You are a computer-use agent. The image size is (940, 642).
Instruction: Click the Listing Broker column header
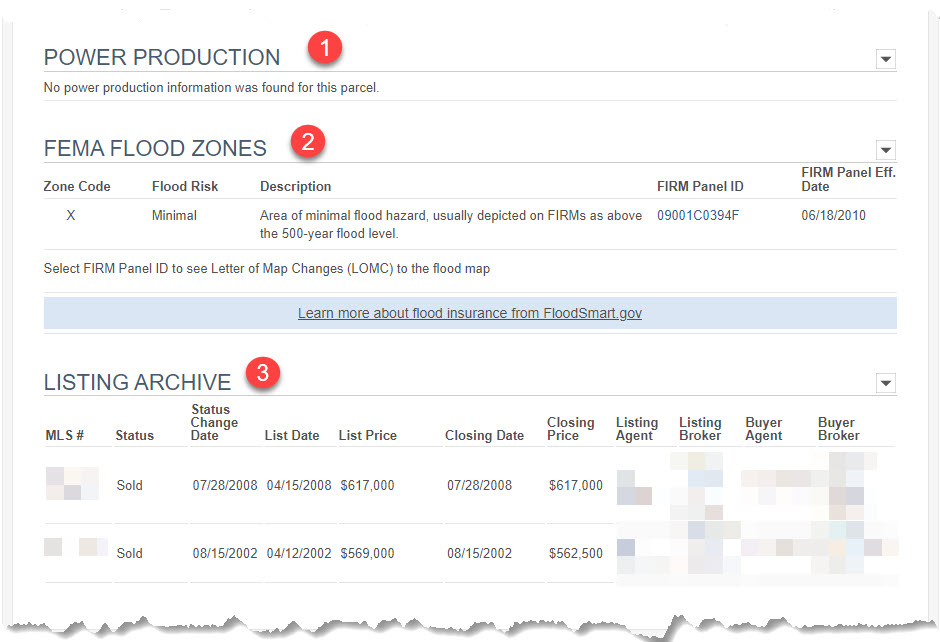coord(700,429)
